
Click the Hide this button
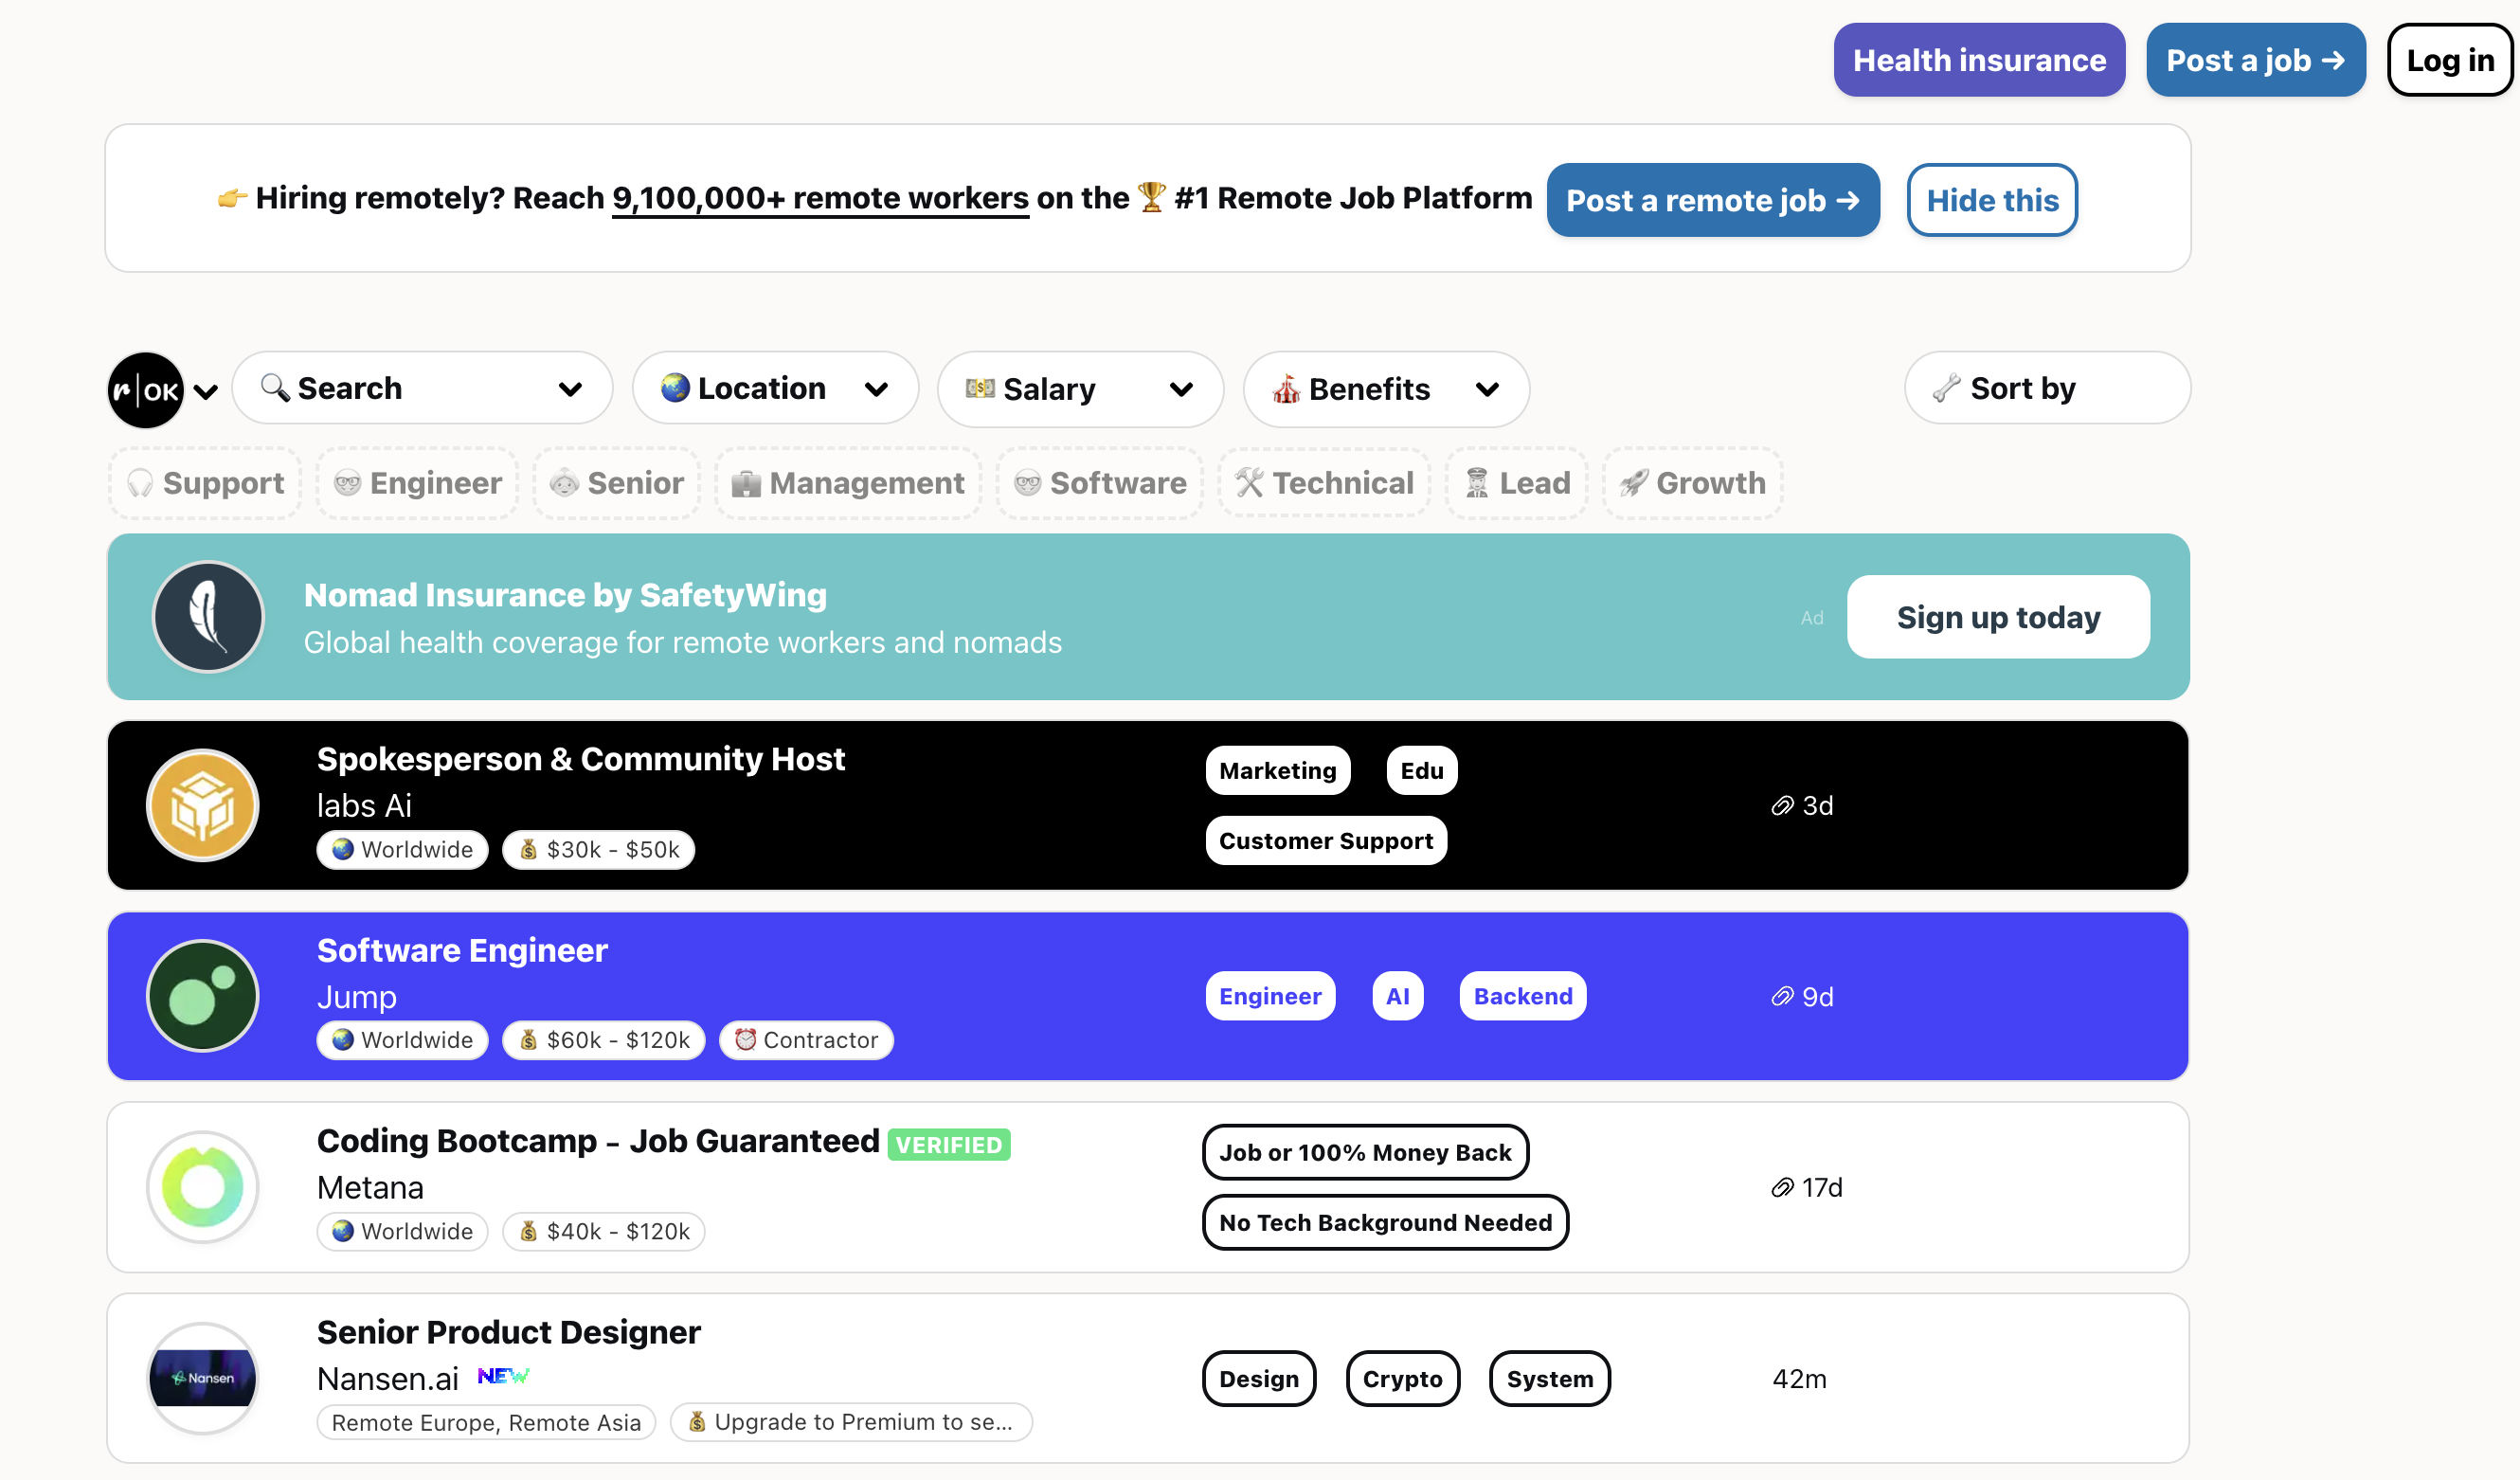point(1991,200)
